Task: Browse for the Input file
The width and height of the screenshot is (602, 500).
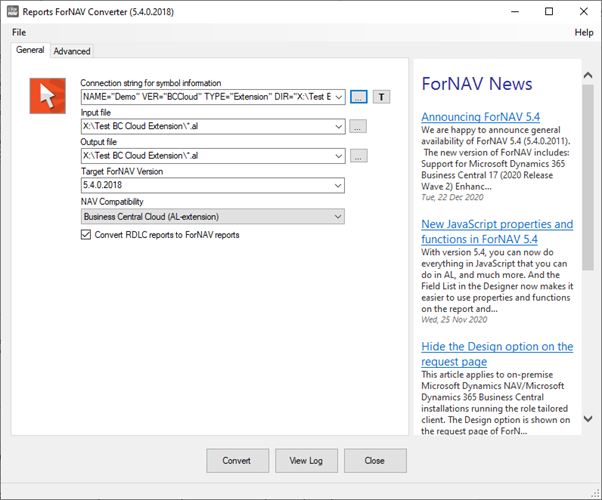Action: click(358, 126)
